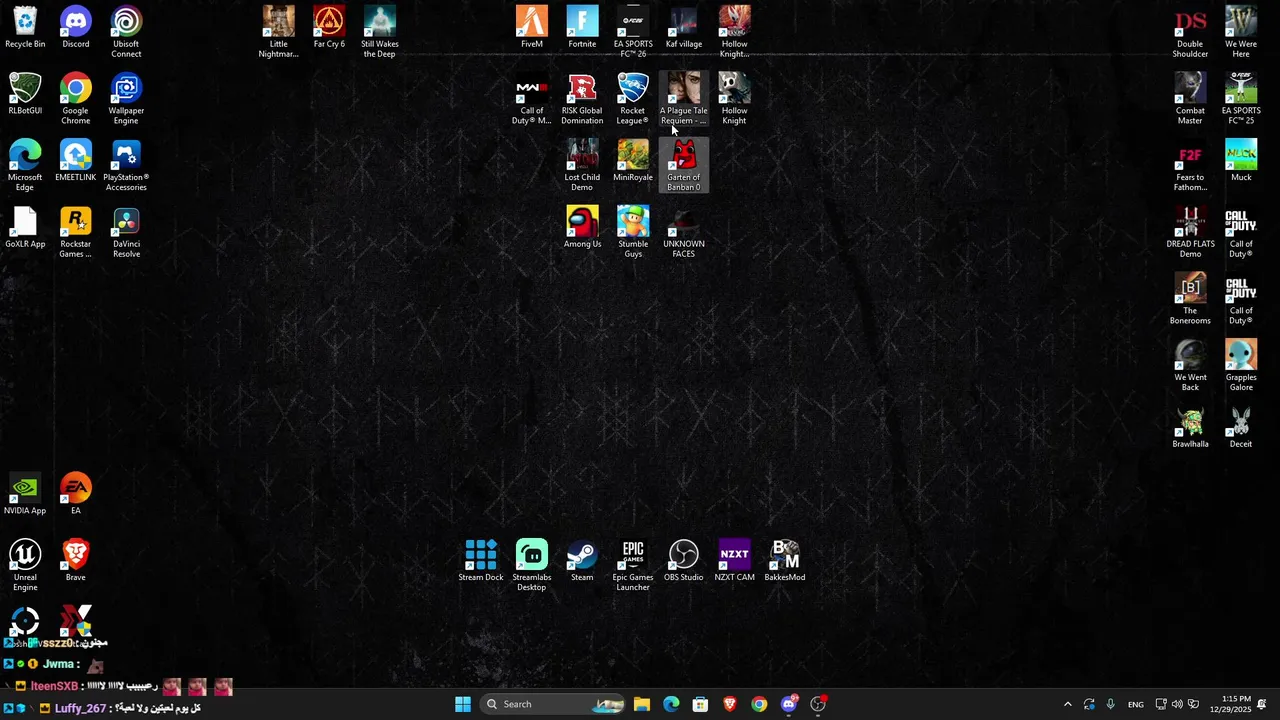The height and width of the screenshot is (720, 1280).
Task: Select the Steam desktop shortcut
Action: 582,561
